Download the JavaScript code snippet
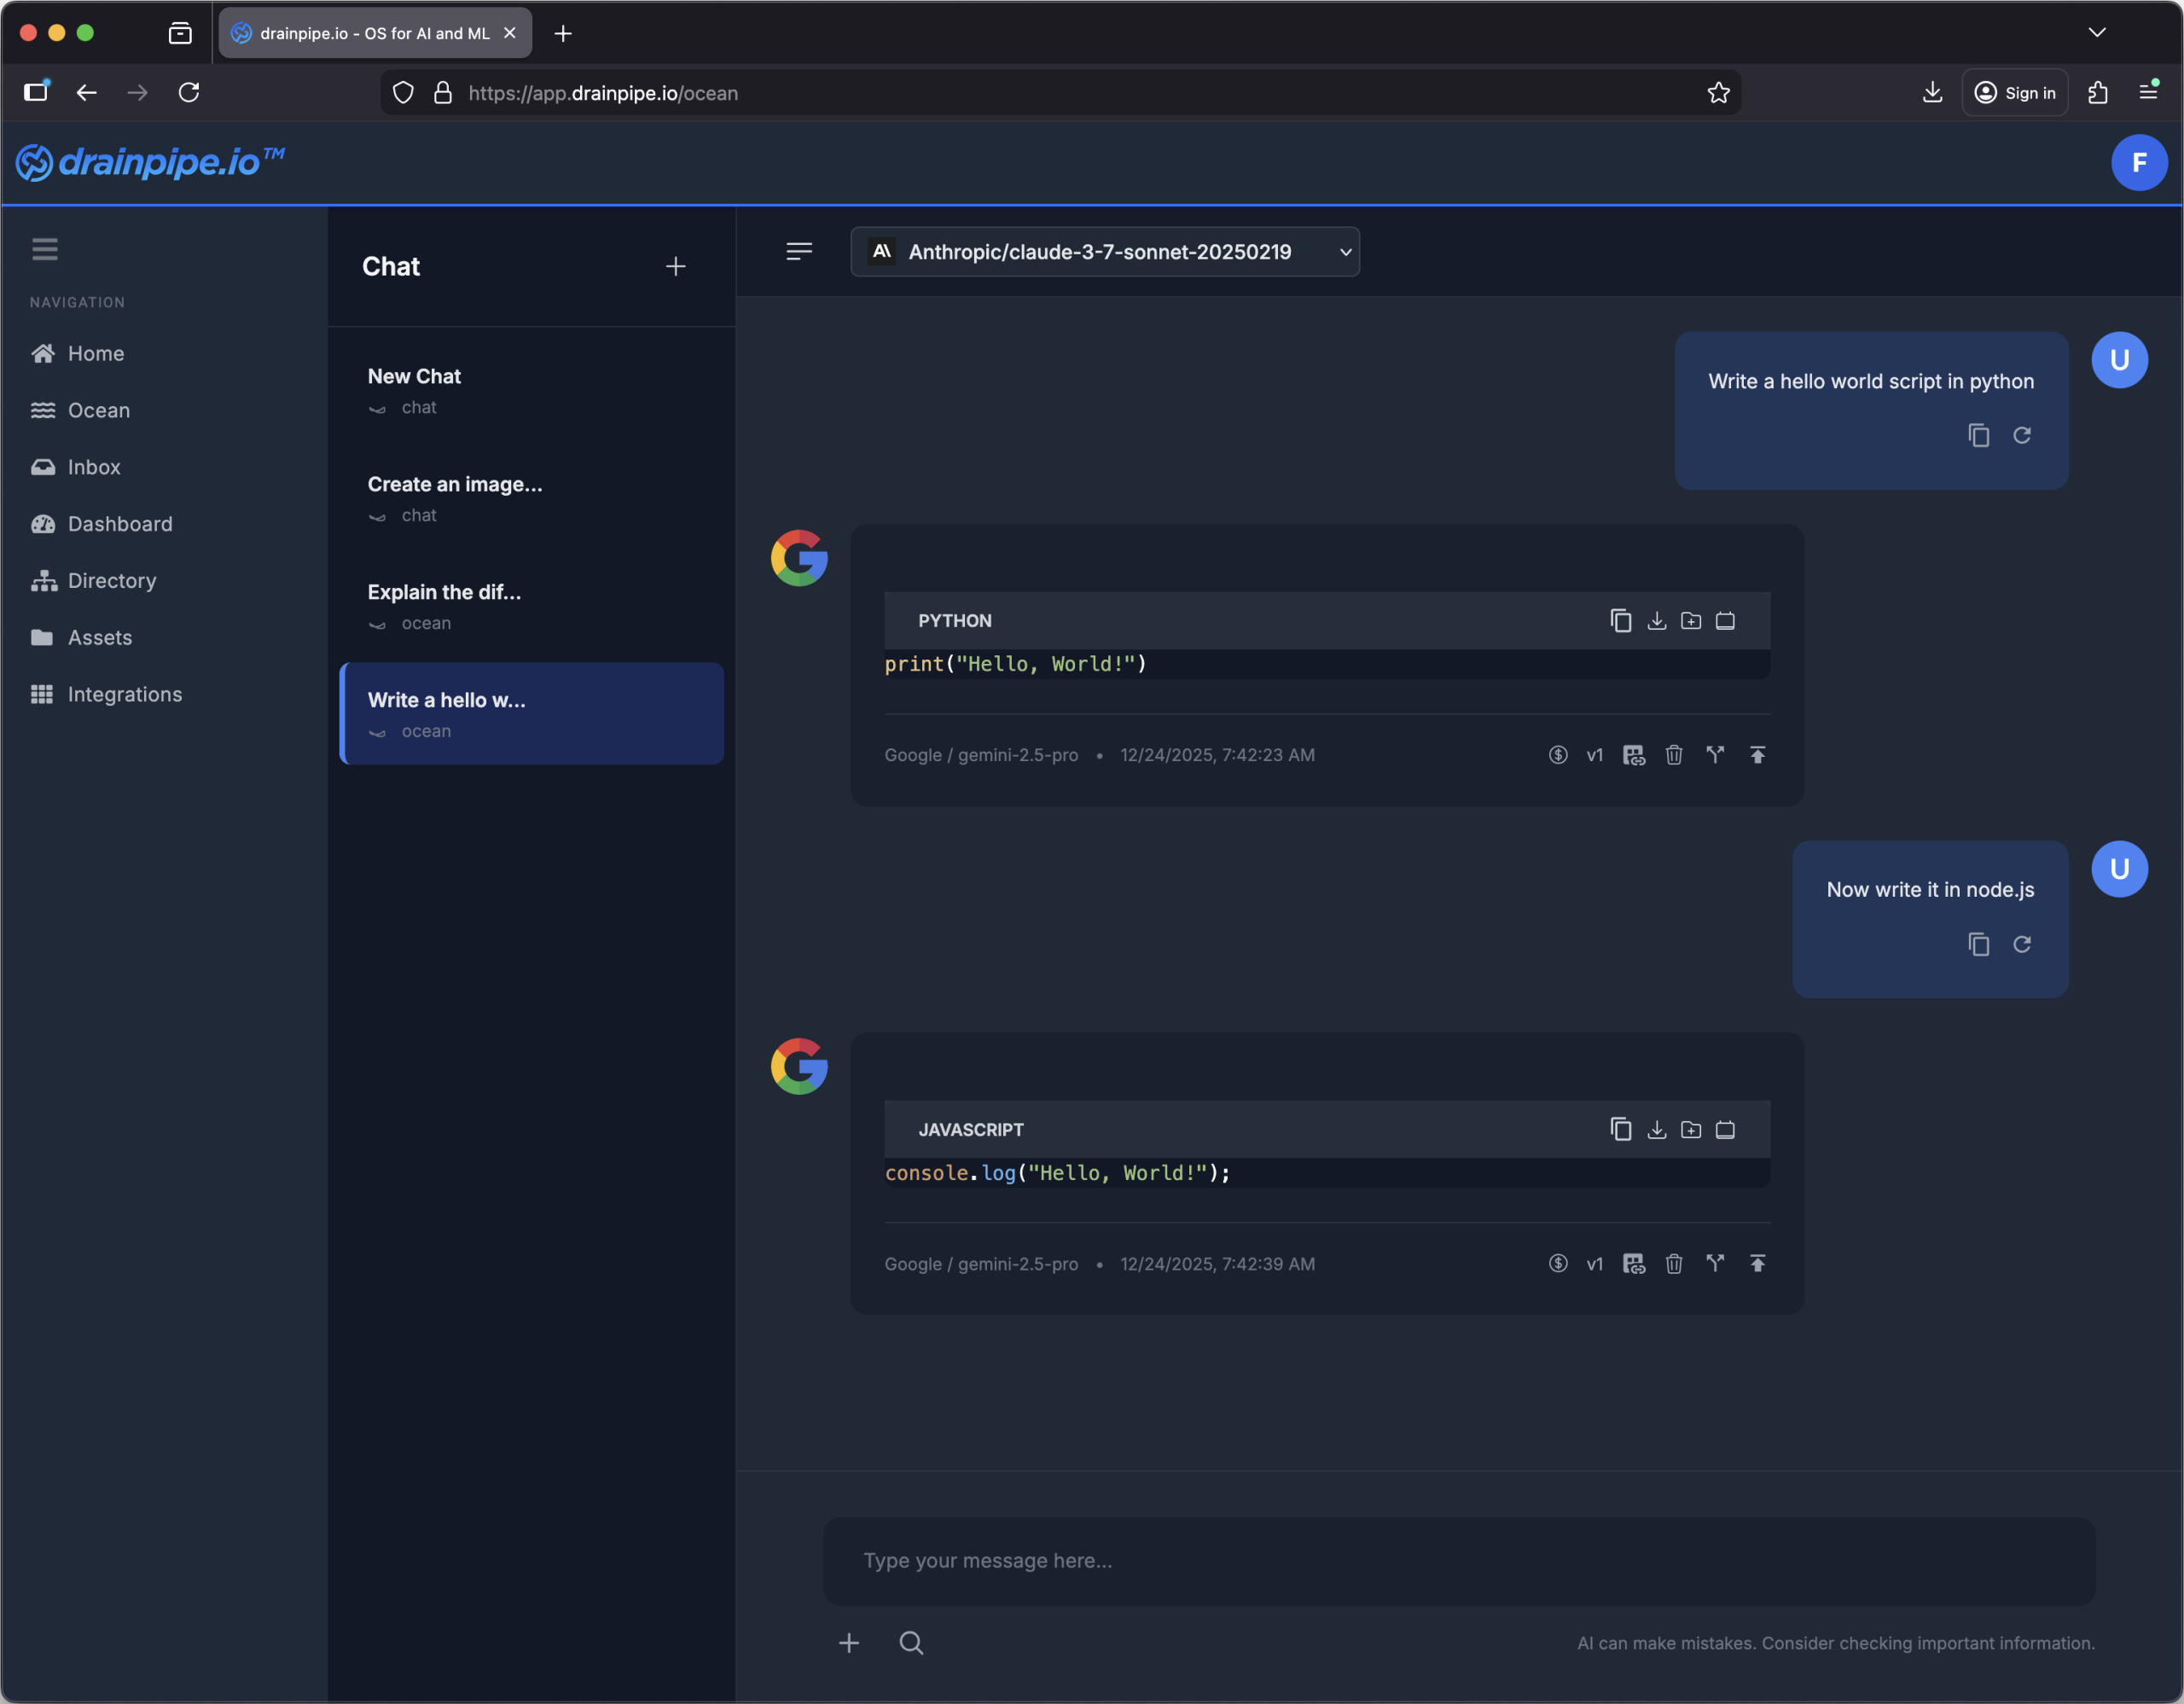The image size is (2184, 1704). click(x=1656, y=1130)
